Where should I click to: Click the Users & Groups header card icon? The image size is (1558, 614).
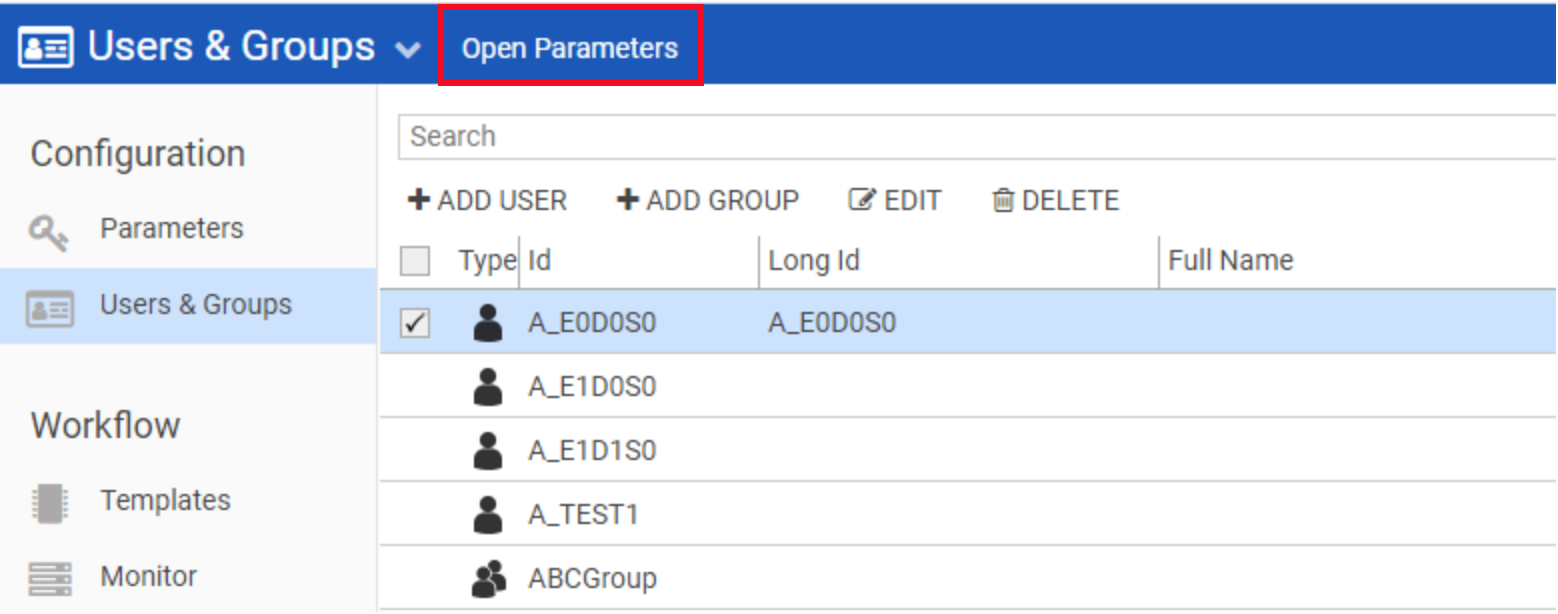click(45, 48)
